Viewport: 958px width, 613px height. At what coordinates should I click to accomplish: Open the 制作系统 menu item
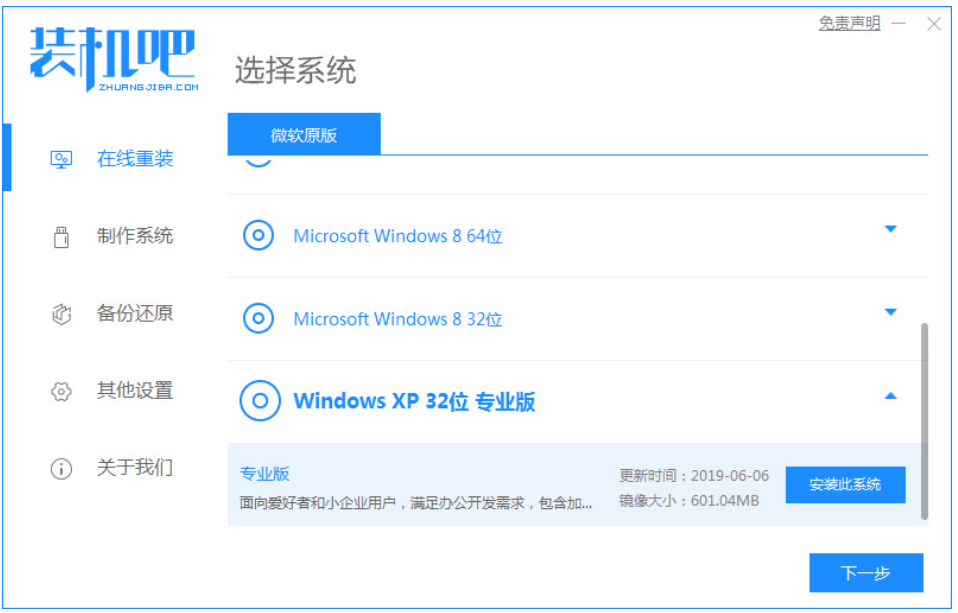click(x=135, y=236)
